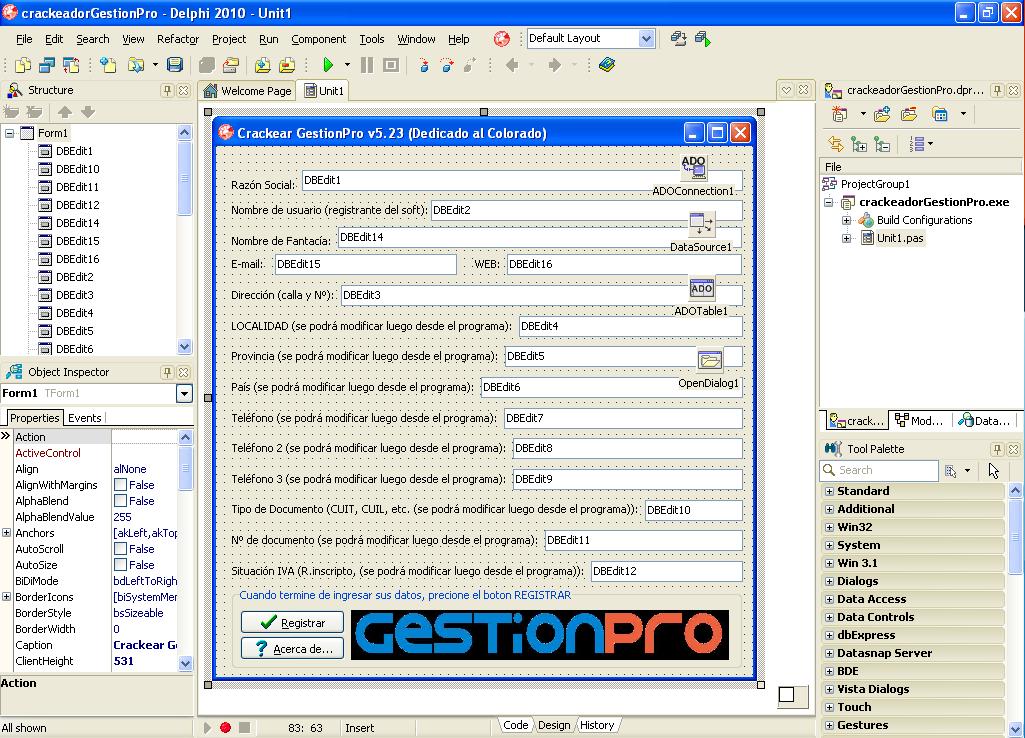Click the Step Over debug icon

tap(447, 65)
